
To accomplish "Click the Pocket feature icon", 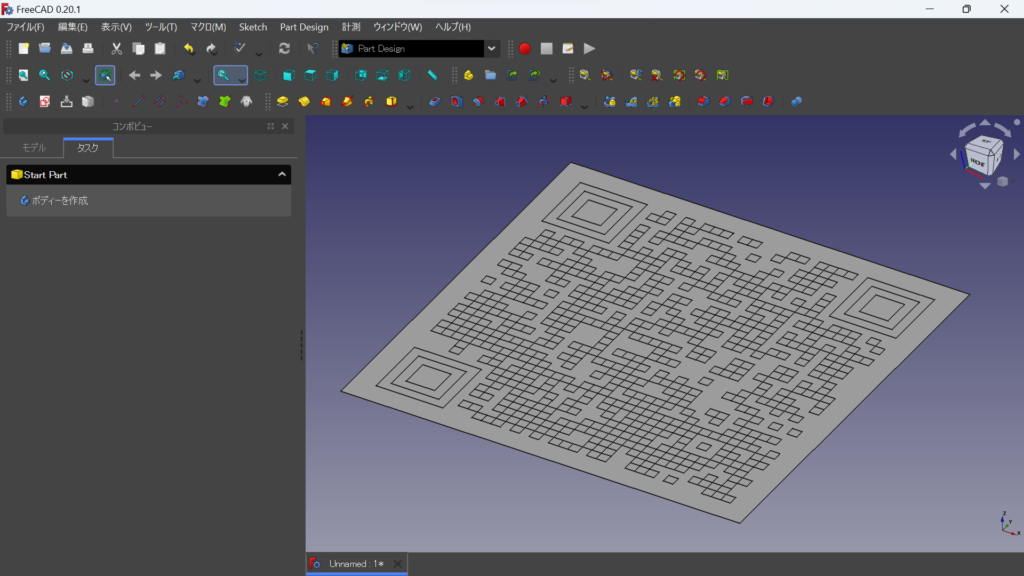I will pos(435,101).
